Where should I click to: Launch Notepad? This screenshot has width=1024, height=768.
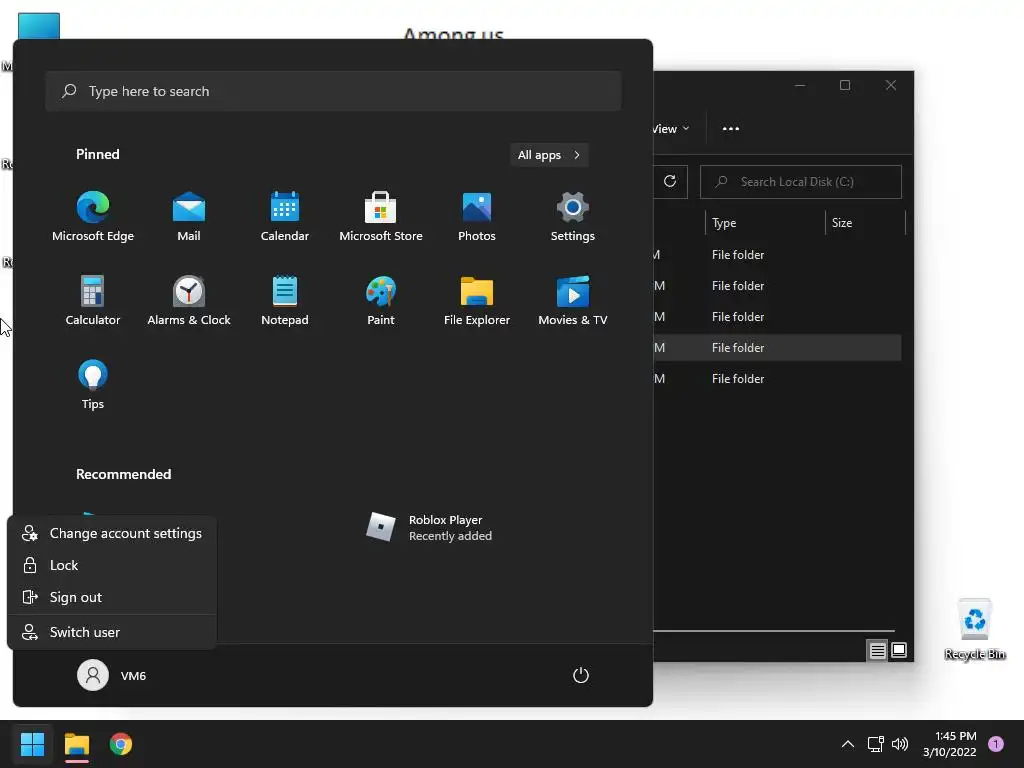tap(285, 300)
